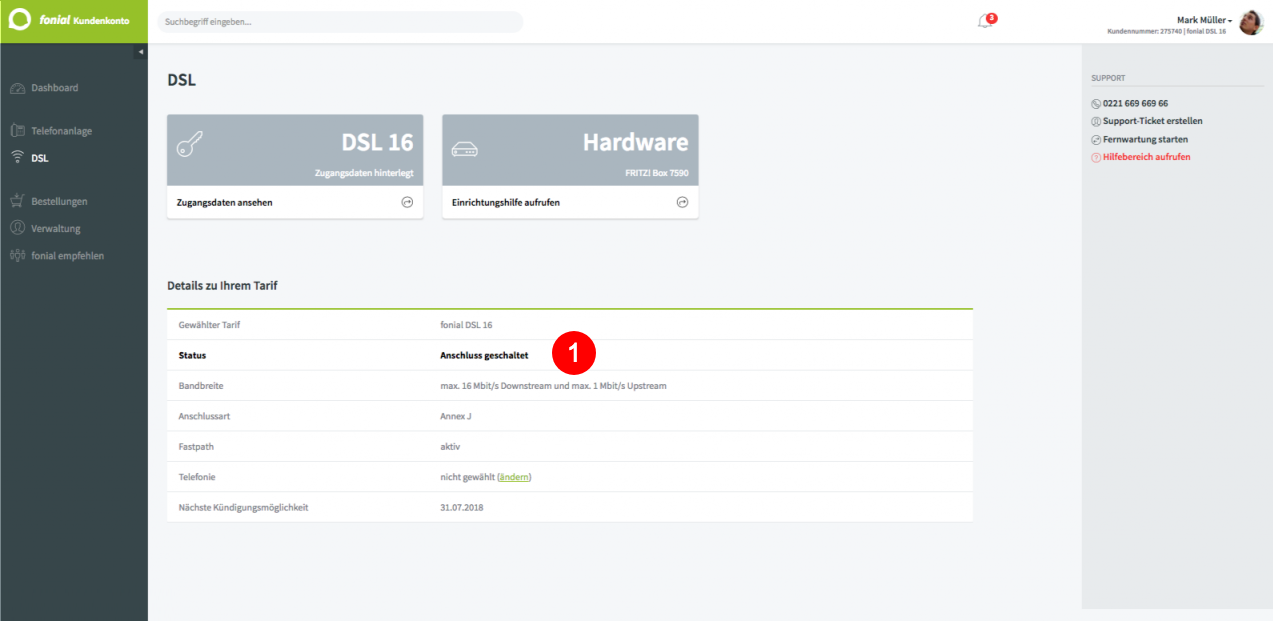Click the 'Anschlussart' row label
The image size is (1273, 621).
pyautogui.click(x=204, y=416)
